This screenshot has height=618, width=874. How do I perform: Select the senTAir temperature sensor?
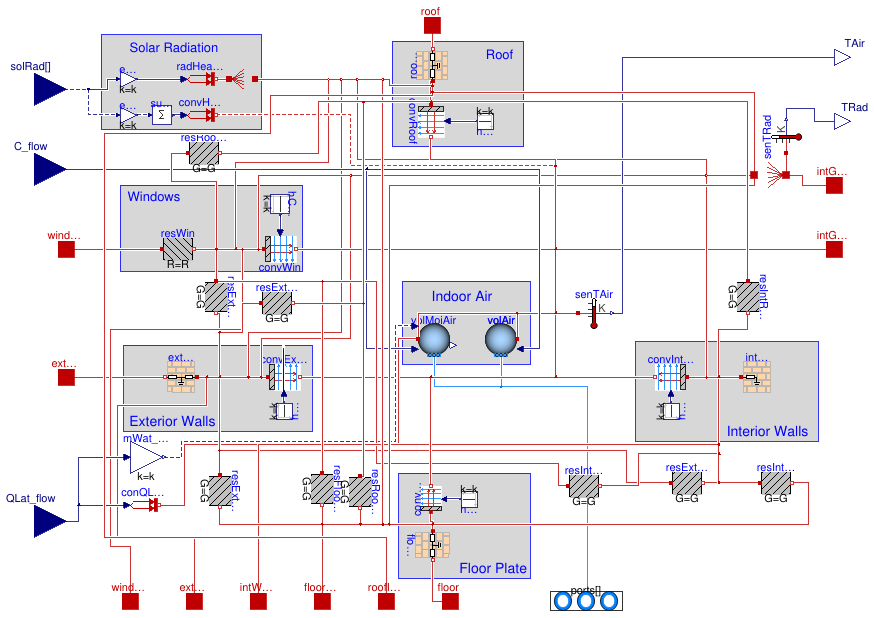point(594,313)
